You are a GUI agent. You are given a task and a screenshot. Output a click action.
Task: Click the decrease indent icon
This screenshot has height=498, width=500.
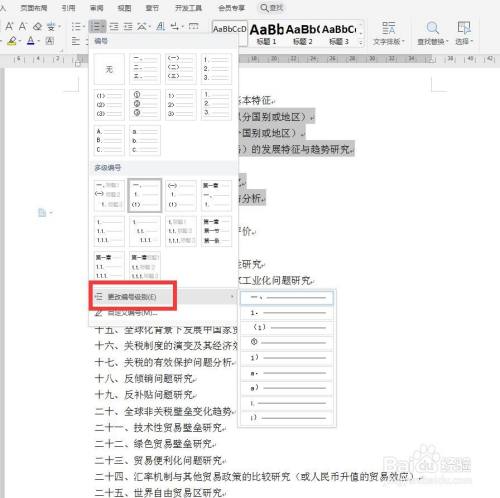coord(114,26)
